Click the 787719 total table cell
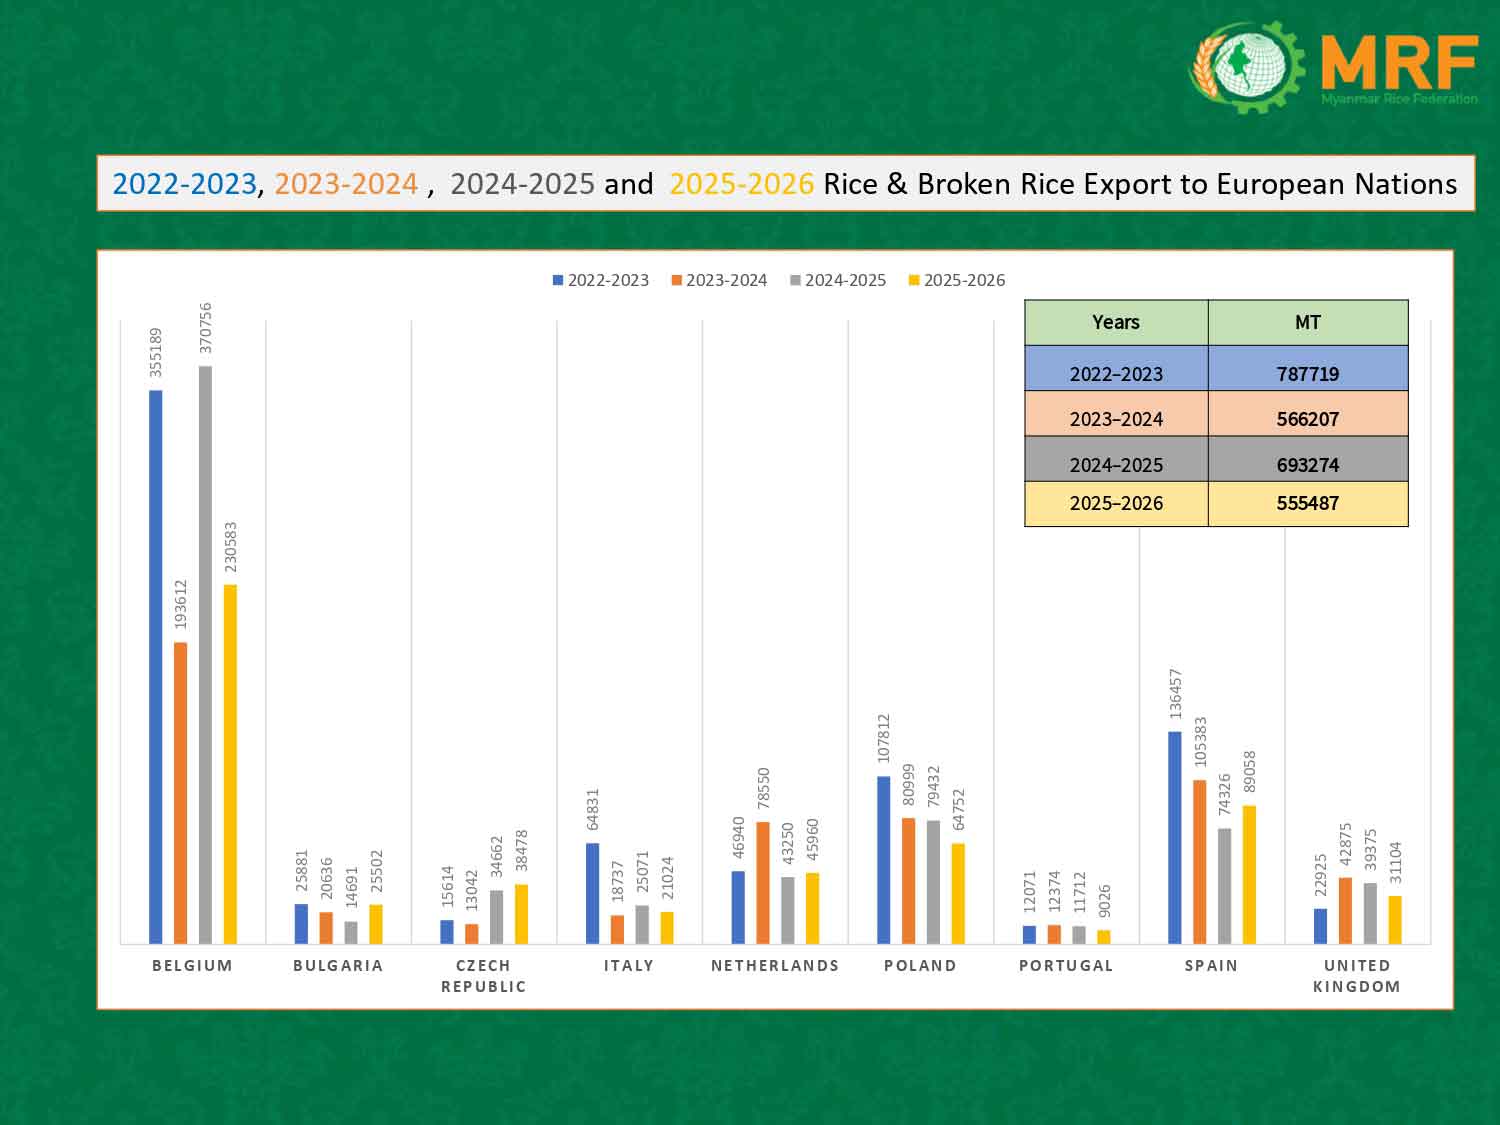 click(1307, 374)
